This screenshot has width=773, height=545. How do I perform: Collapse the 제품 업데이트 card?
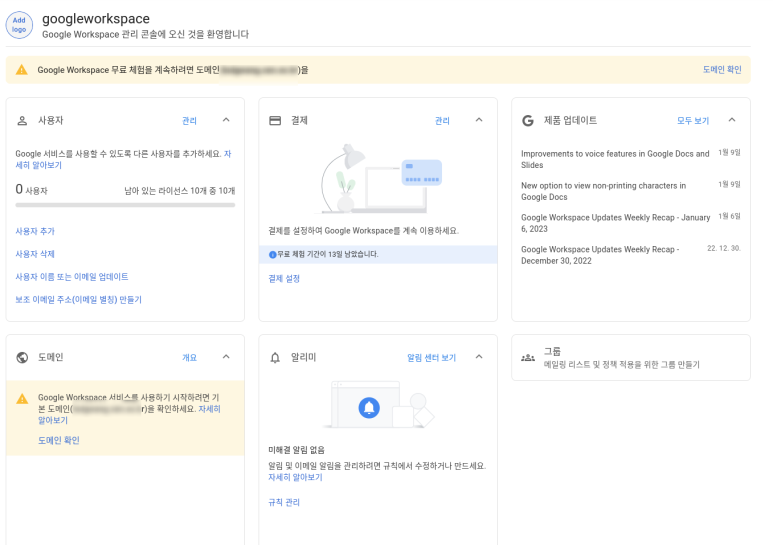tap(732, 120)
